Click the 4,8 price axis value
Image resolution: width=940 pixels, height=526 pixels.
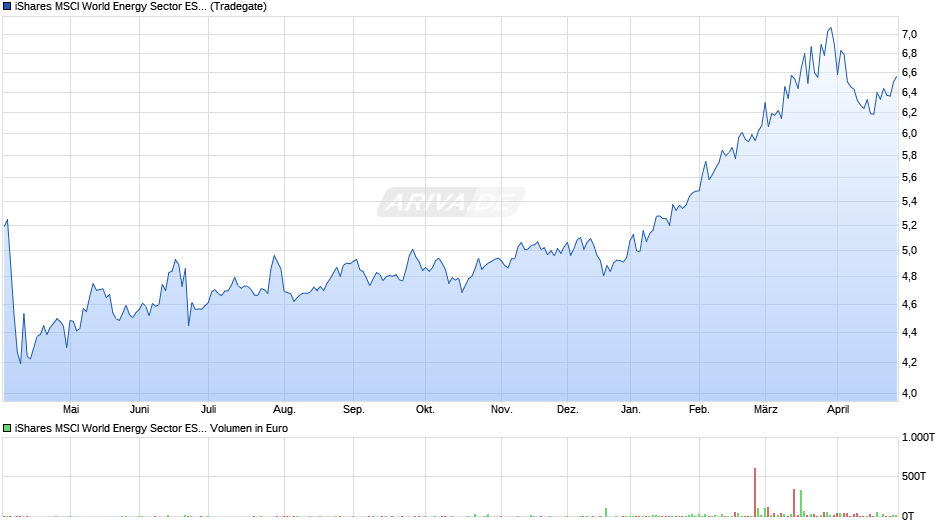point(909,276)
